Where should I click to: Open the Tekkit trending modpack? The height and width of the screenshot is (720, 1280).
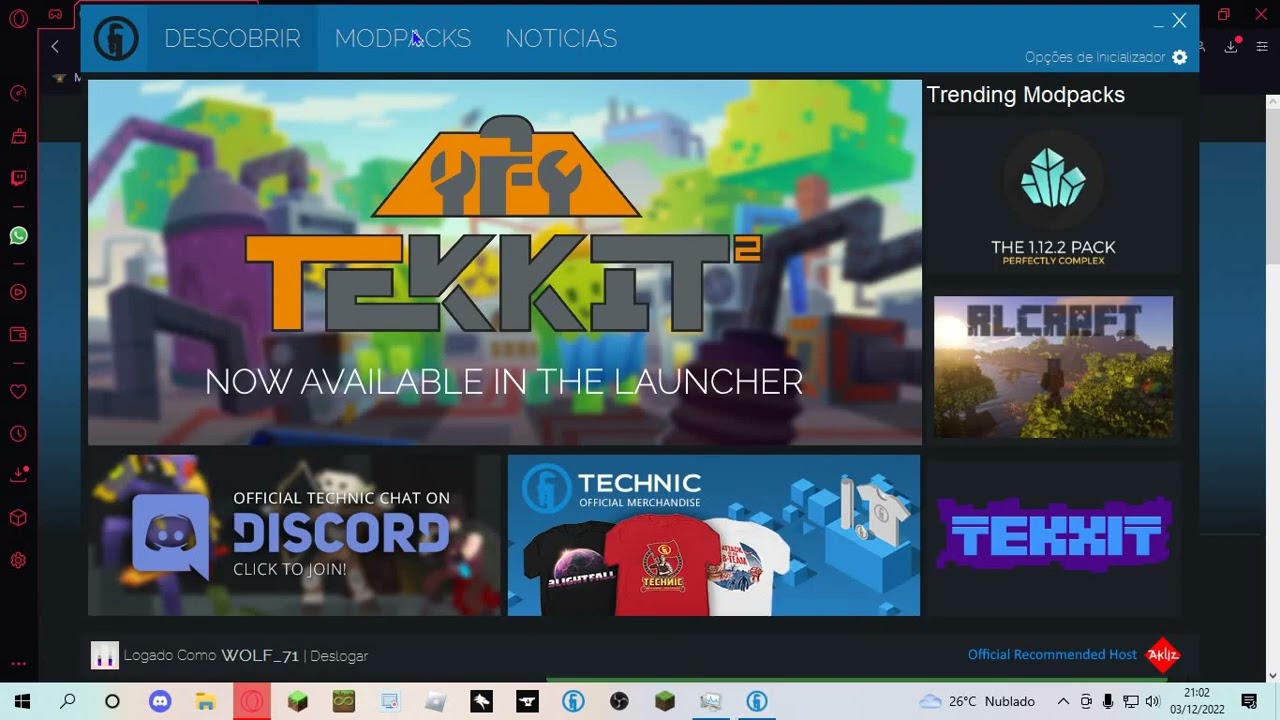point(1053,536)
